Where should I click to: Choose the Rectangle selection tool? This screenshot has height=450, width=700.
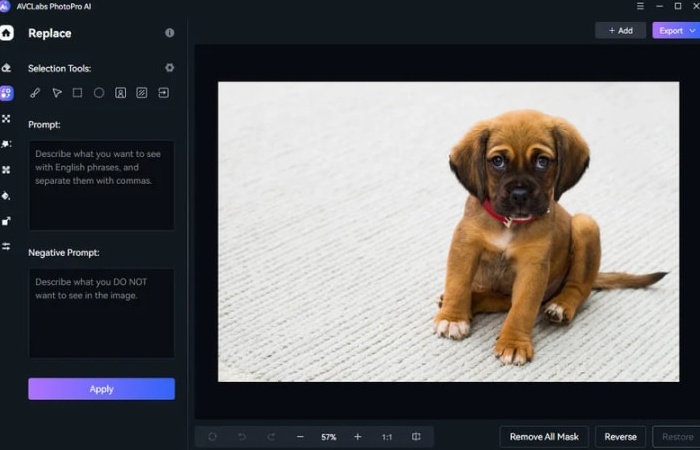78,93
